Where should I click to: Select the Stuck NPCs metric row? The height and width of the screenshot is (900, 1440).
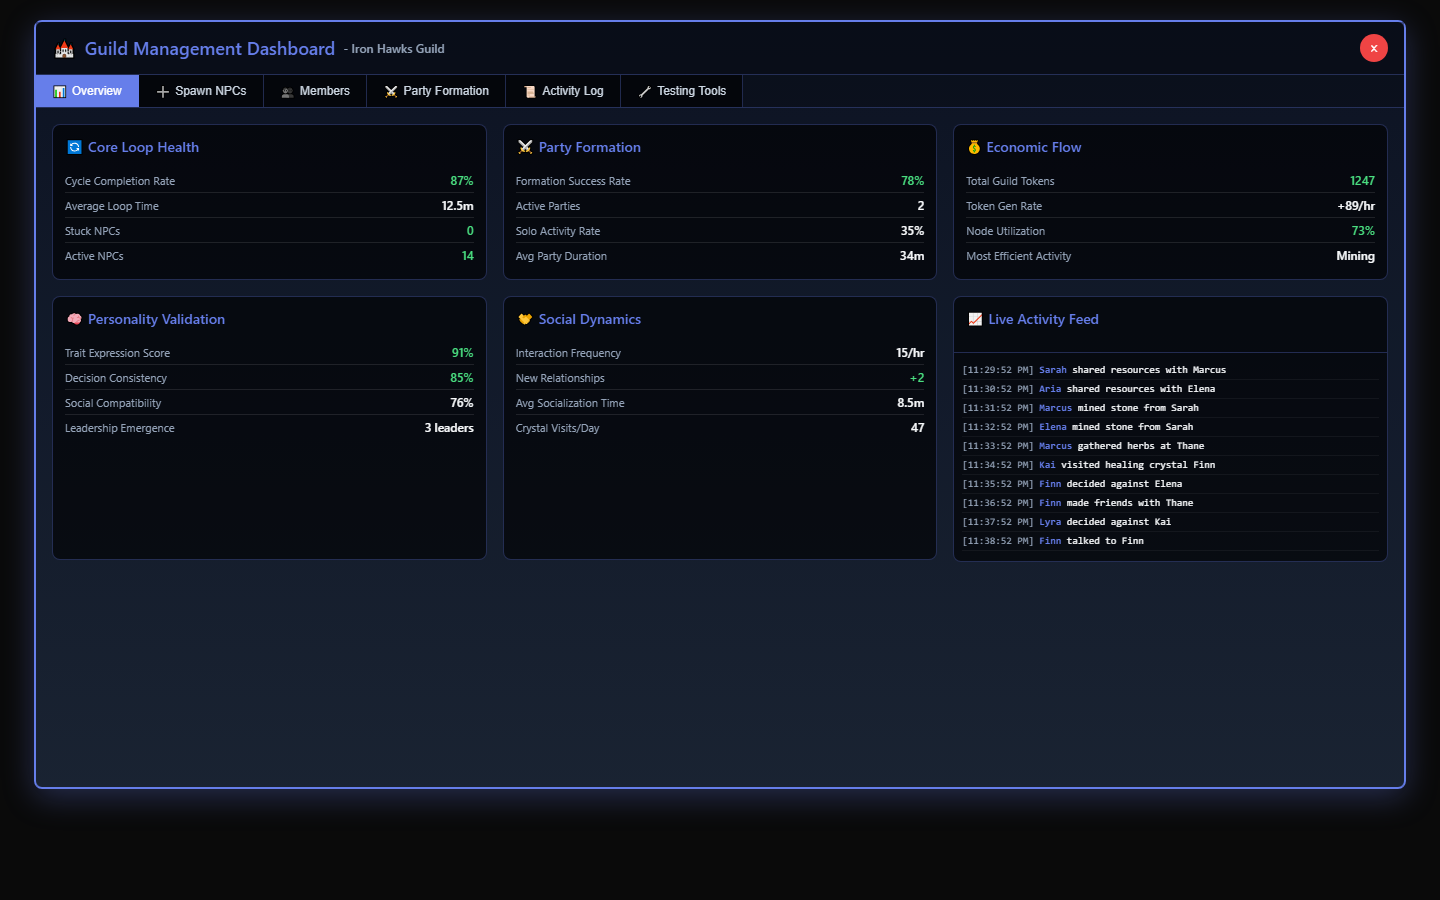[x=269, y=231]
